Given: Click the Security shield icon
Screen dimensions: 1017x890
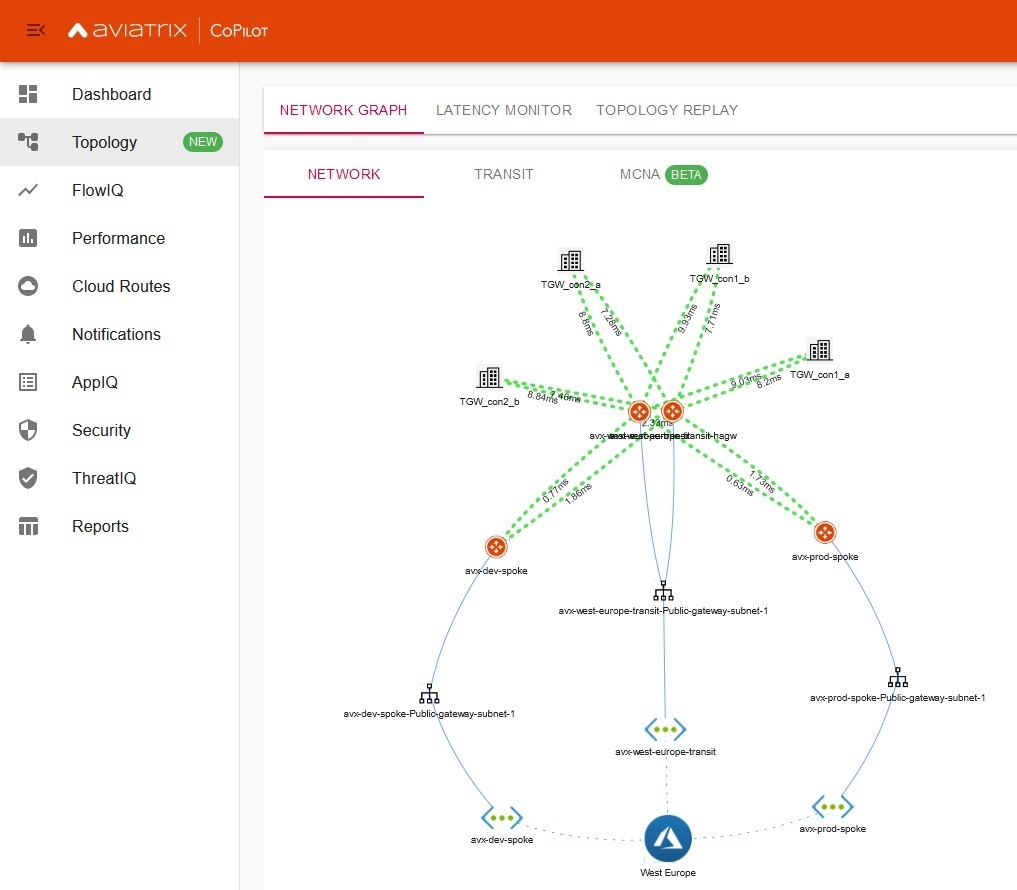Looking at the screenshot, I should [28, 430].
